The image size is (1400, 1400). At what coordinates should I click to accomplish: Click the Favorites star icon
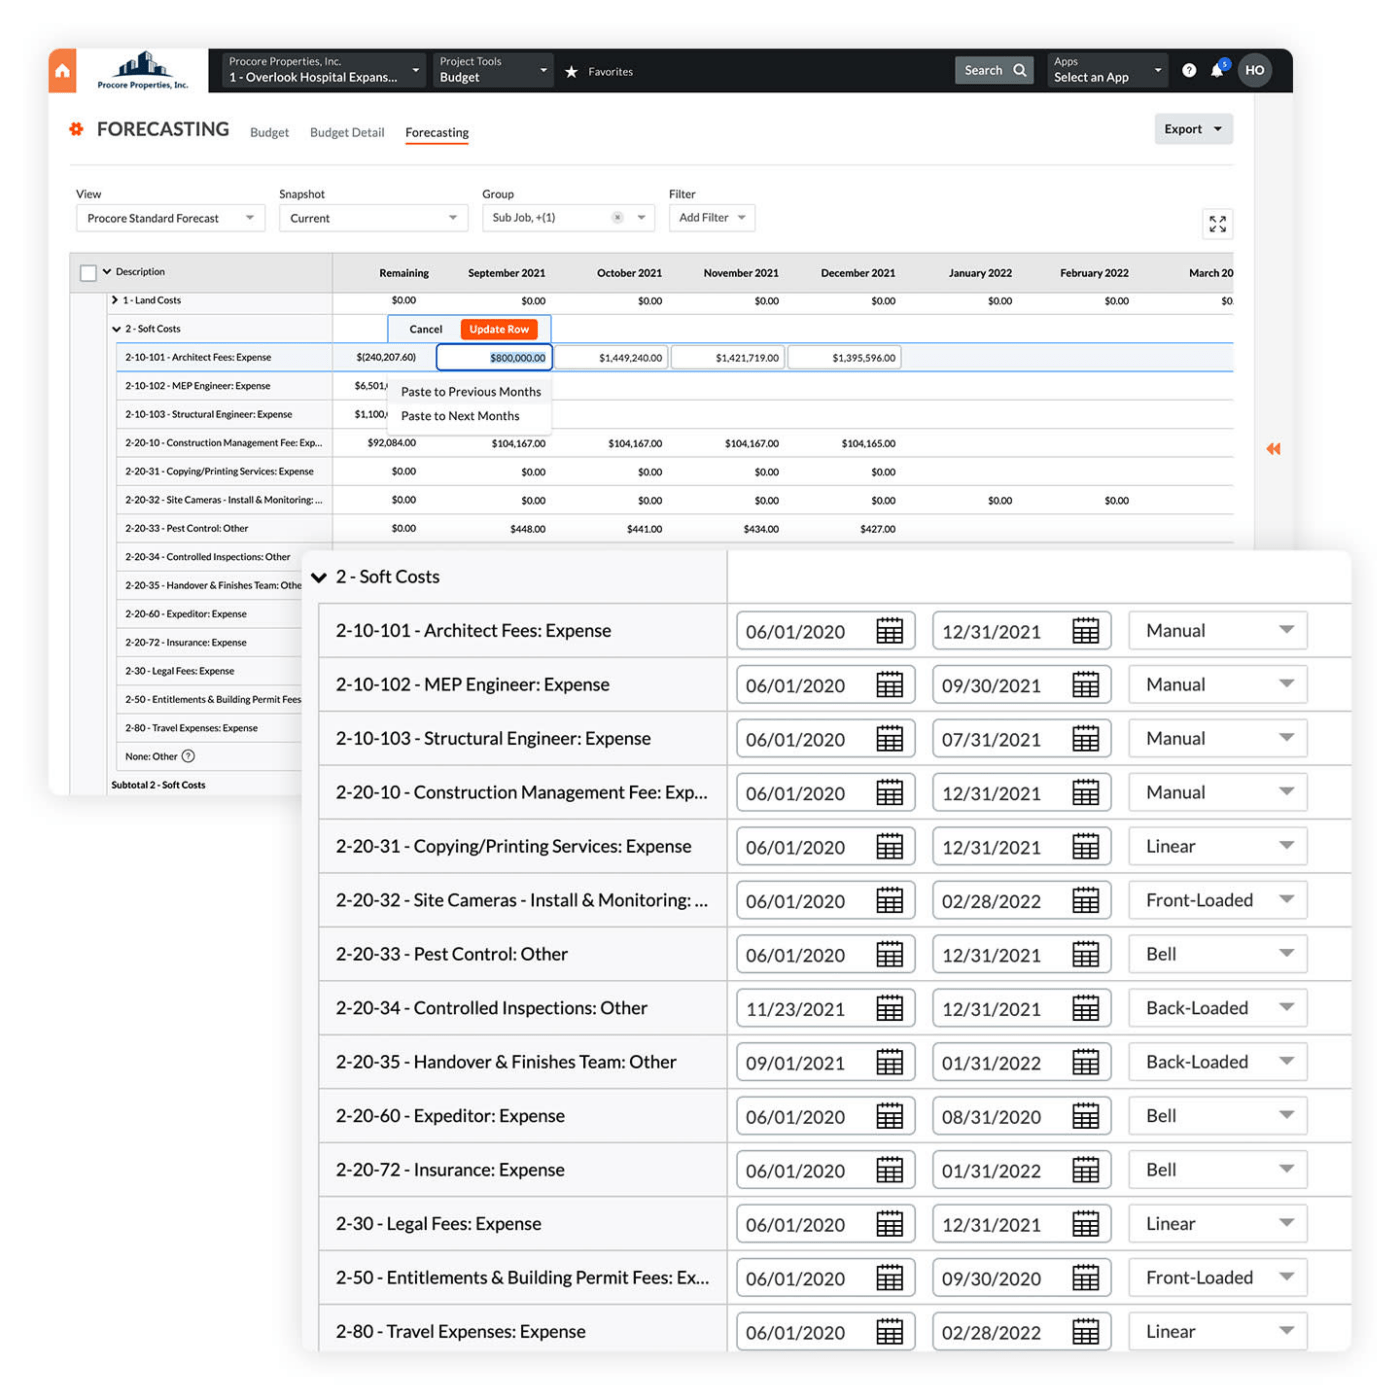pos(572,72)
